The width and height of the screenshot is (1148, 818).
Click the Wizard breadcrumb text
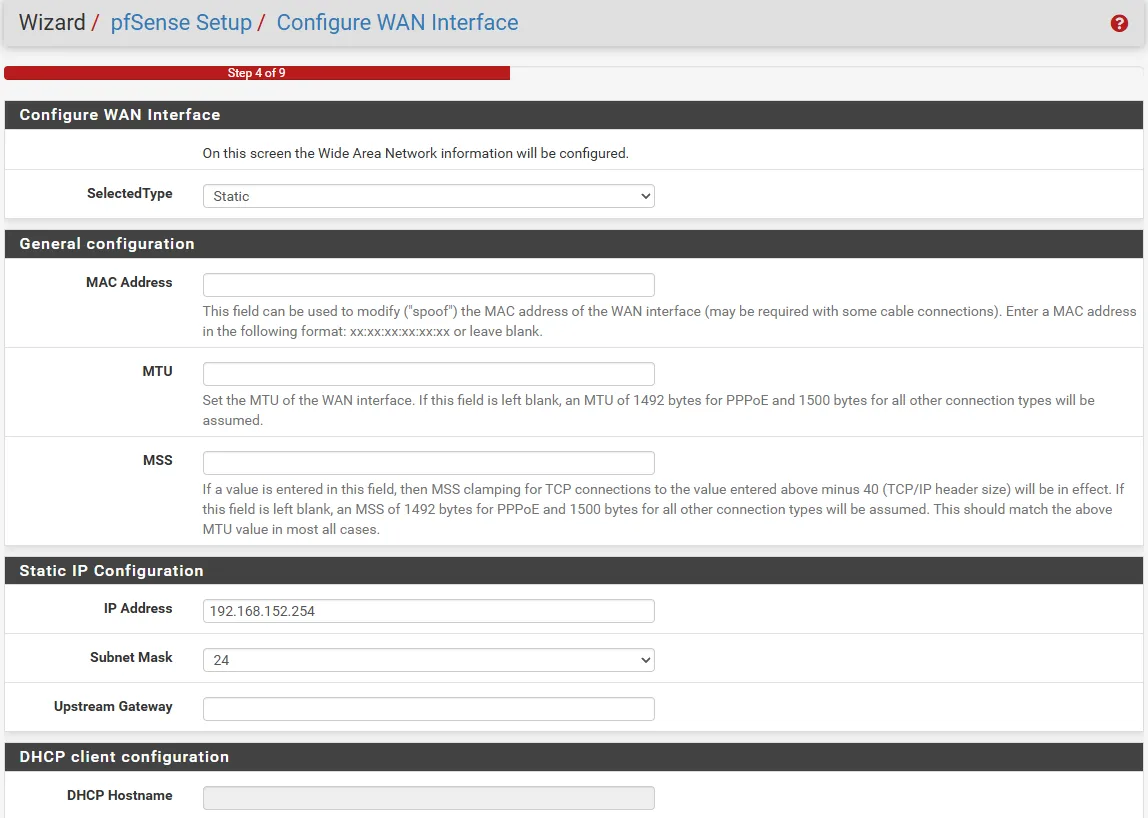(52, 23)
